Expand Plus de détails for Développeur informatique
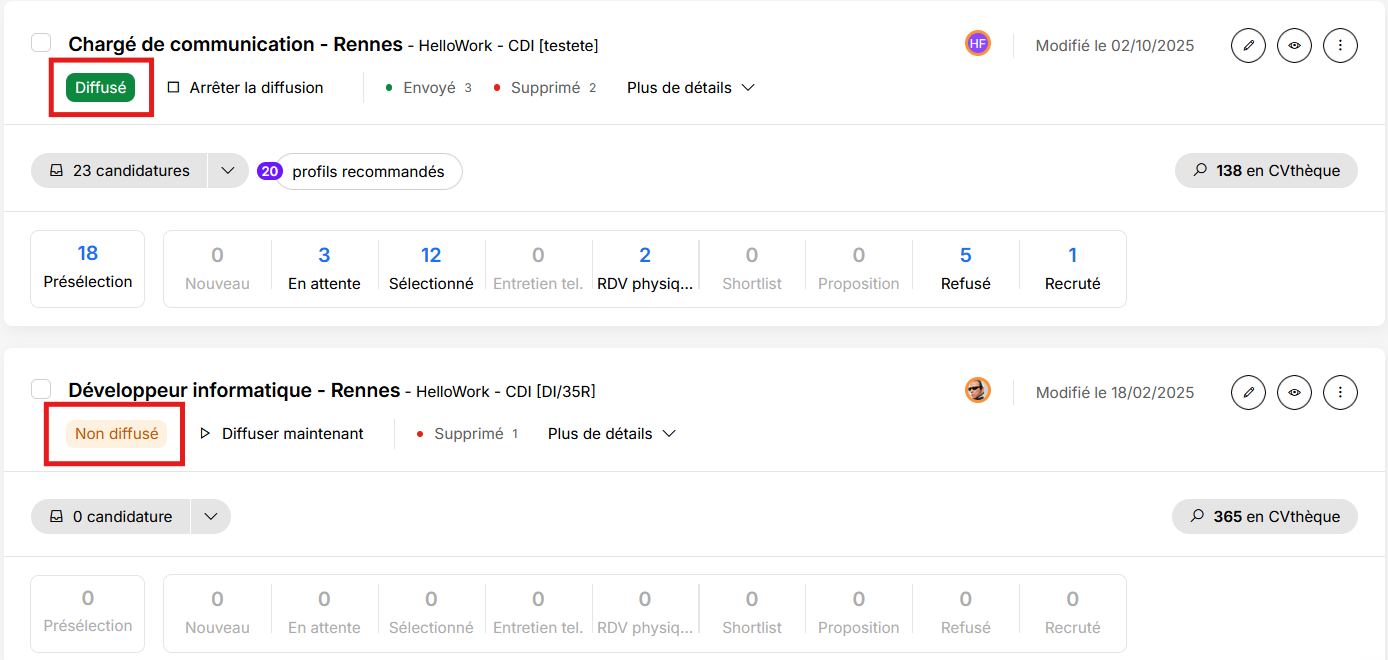The height and width of the screenshot is (660, 1388). [x=612, y=434]
